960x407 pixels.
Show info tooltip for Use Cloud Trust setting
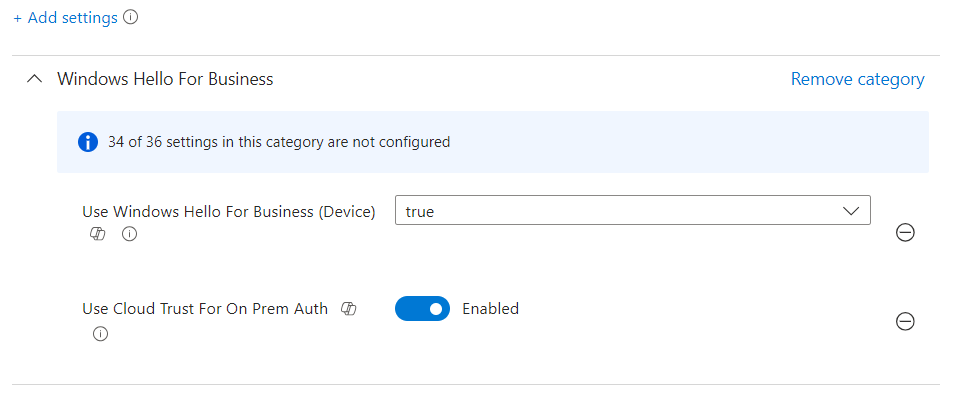tap(100, 334)
